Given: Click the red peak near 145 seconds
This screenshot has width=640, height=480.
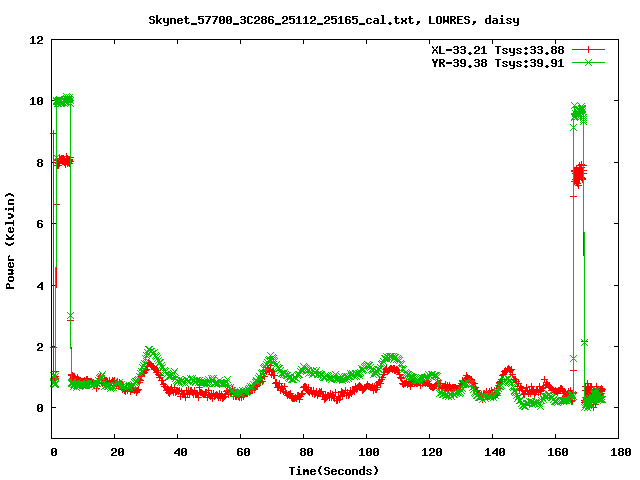Looking at the screenshot, I should pyautogui.click(x=508, y=371).
